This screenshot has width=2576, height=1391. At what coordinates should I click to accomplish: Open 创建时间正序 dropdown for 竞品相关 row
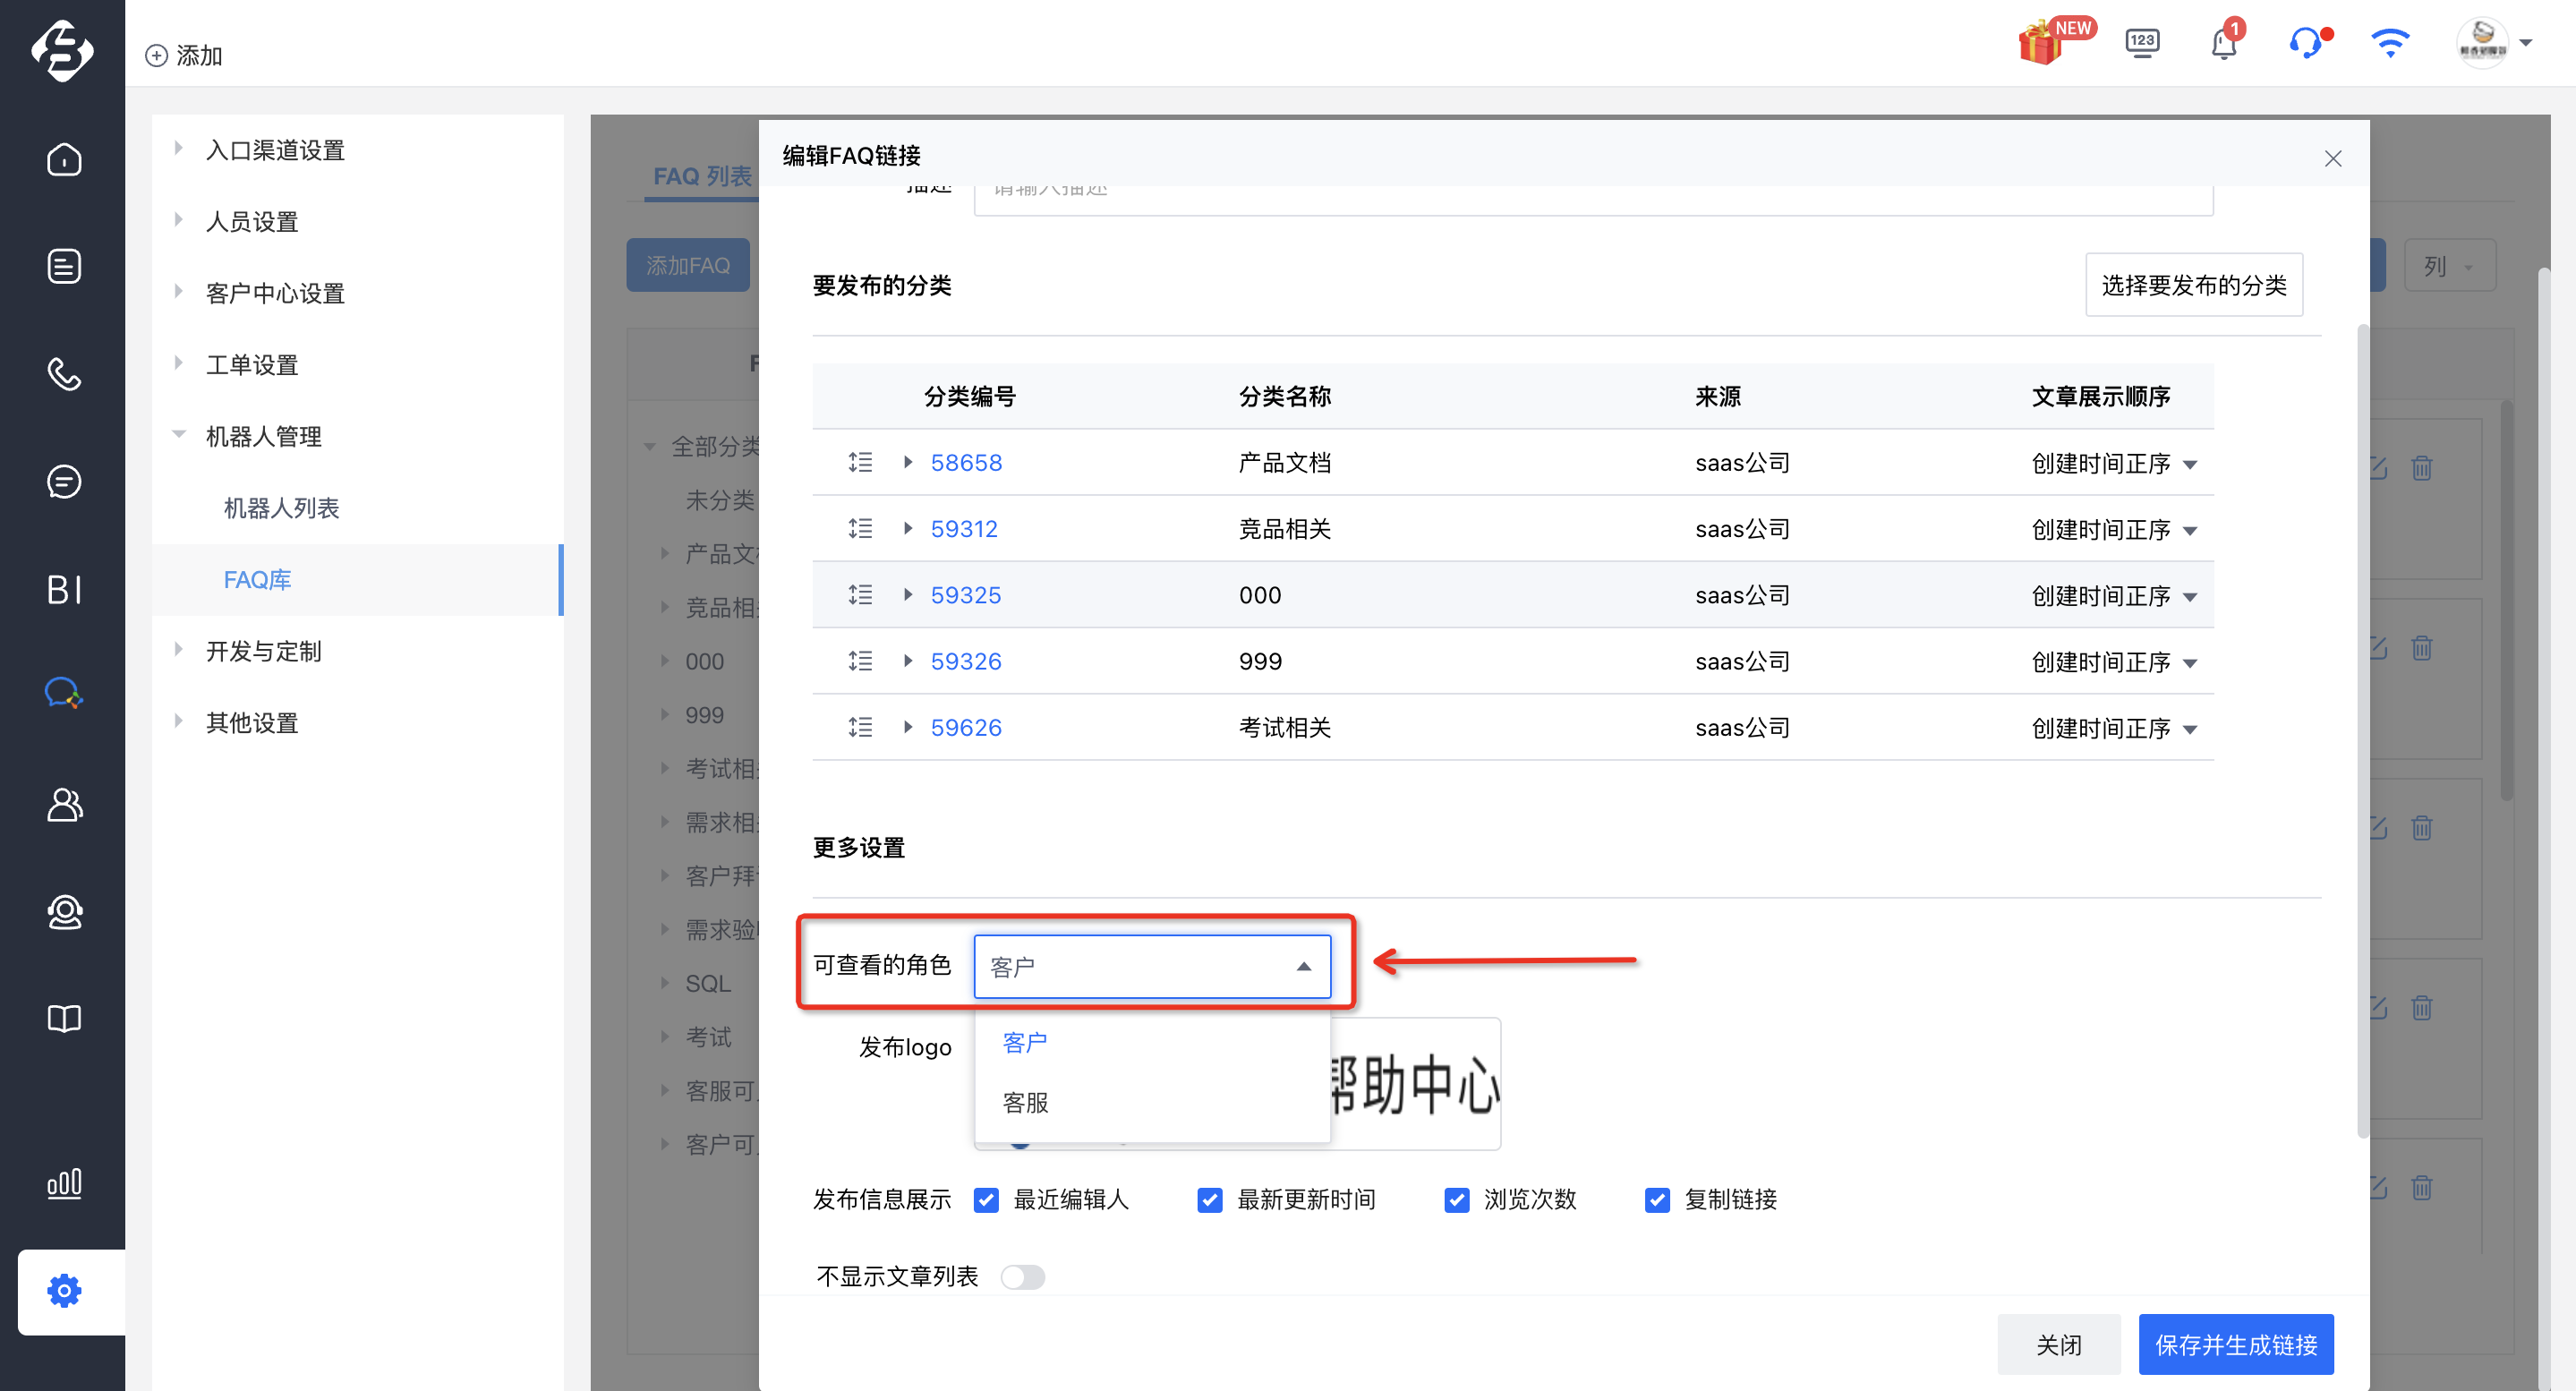point(2113,529)
